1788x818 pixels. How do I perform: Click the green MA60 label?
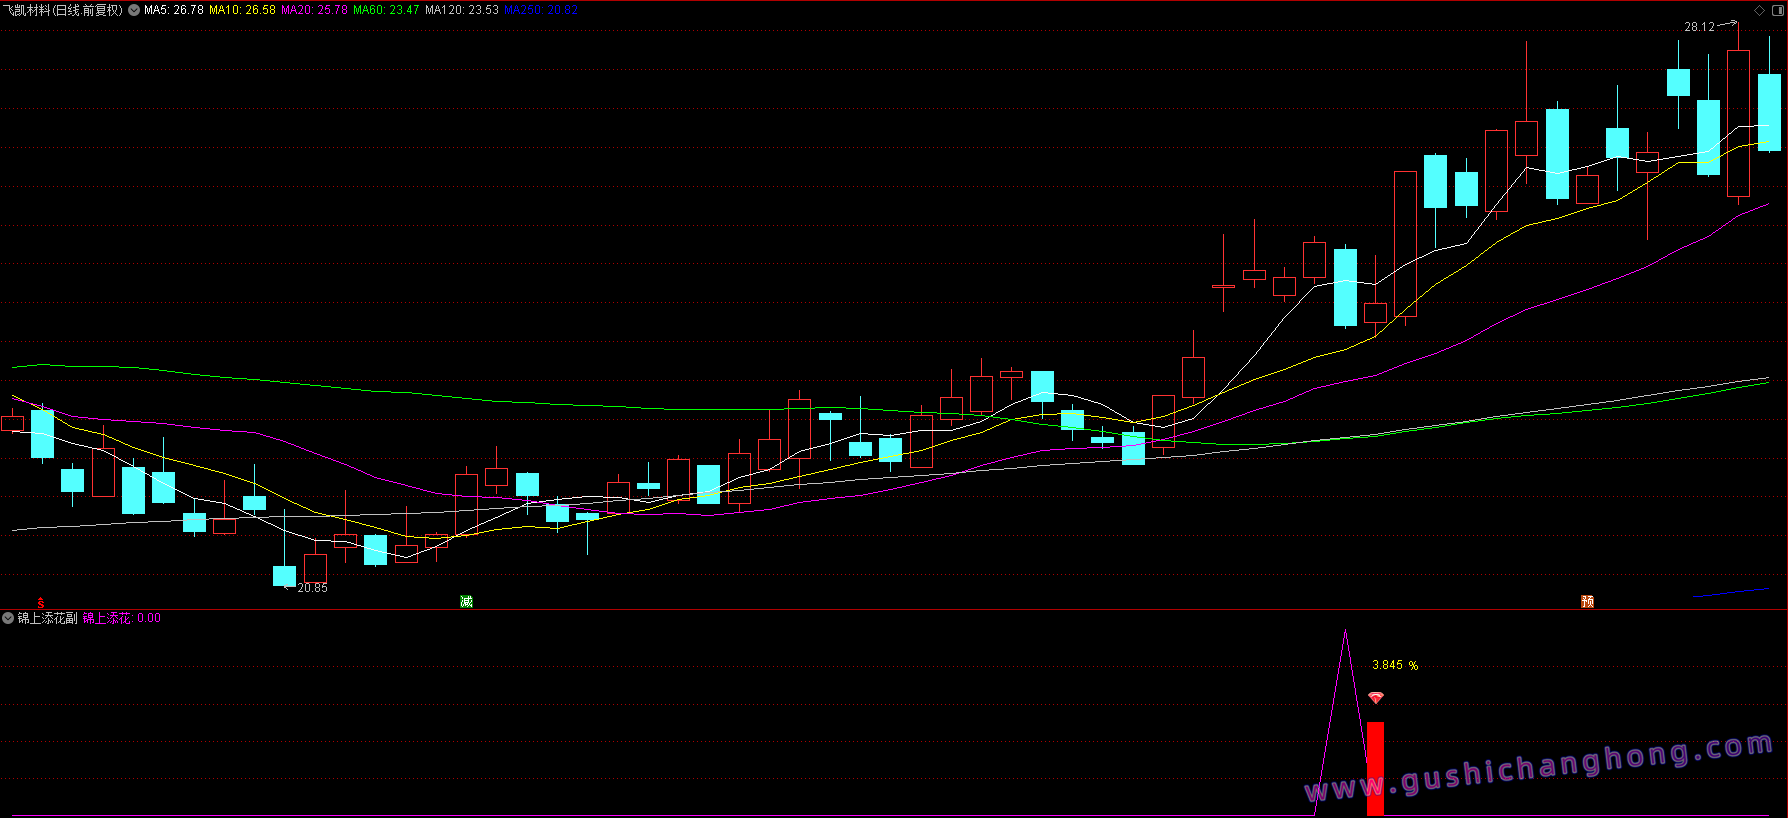pyautogui.click(x=386, y=10)
